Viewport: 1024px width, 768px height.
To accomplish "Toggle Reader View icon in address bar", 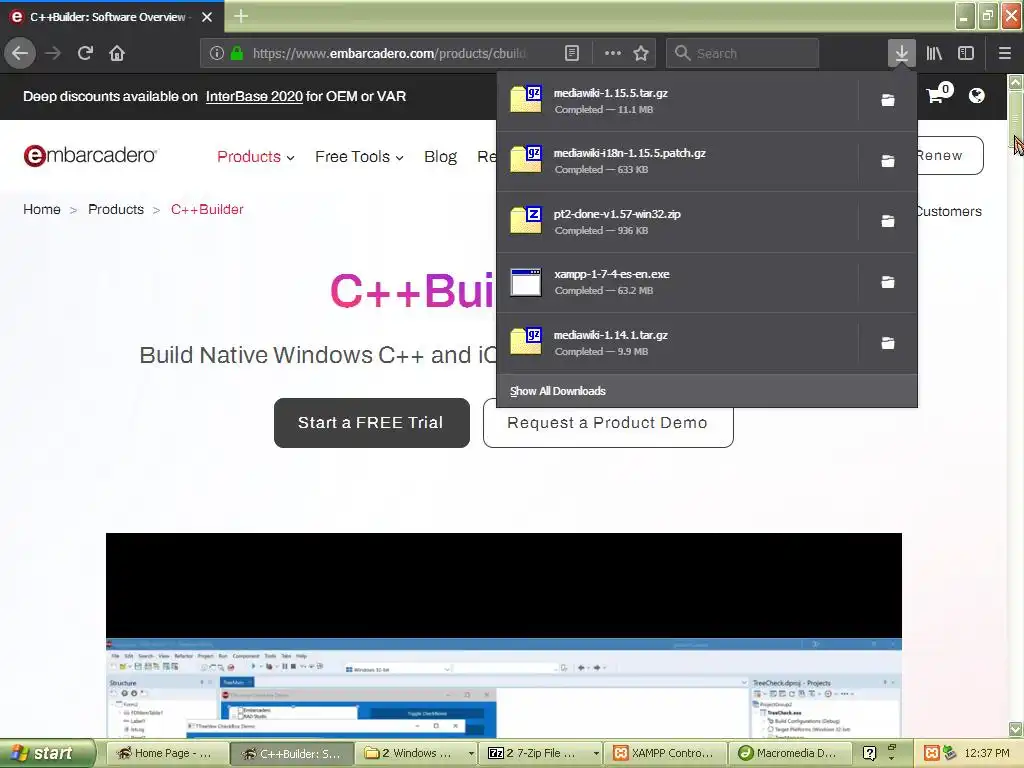I will (571, 53).
